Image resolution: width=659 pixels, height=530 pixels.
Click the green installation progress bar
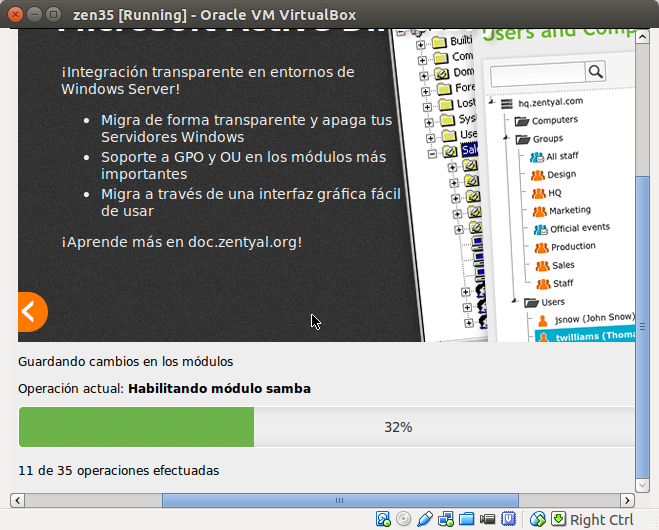pyautogui.click(x=136, y=427)
